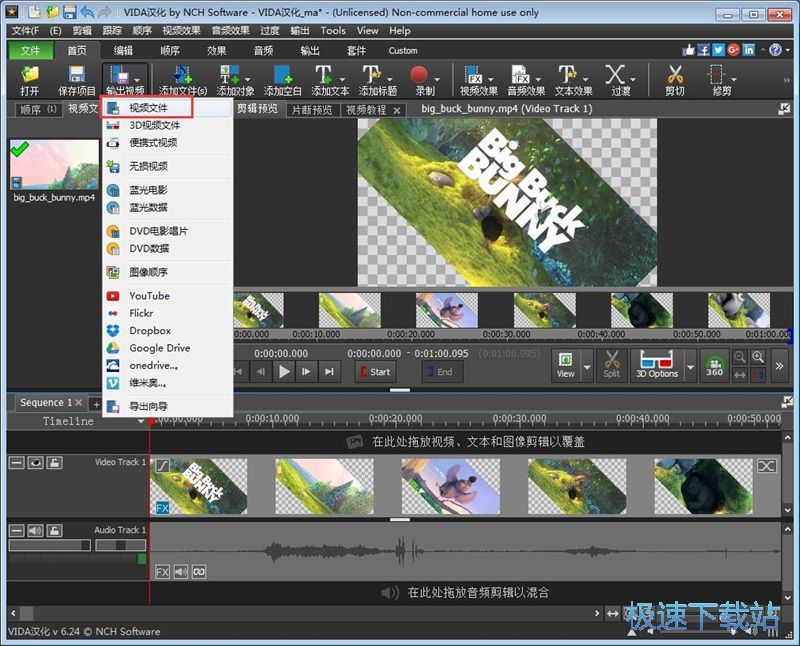Open a project with 打开 icon
The image size is (800, 646).
coord(29,81)
